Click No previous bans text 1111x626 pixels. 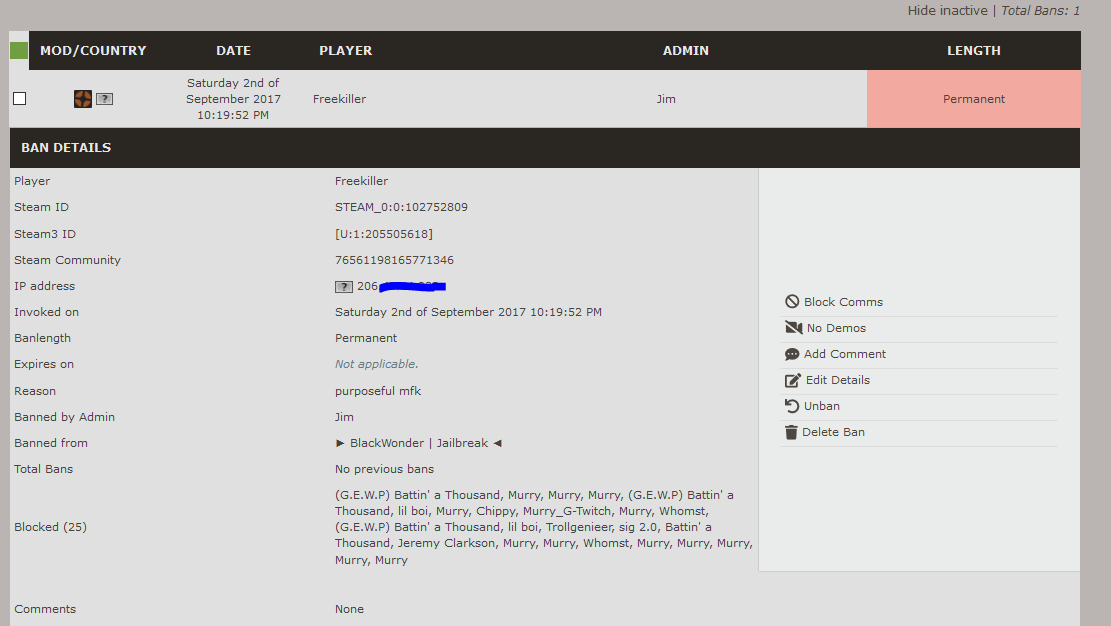384,469
